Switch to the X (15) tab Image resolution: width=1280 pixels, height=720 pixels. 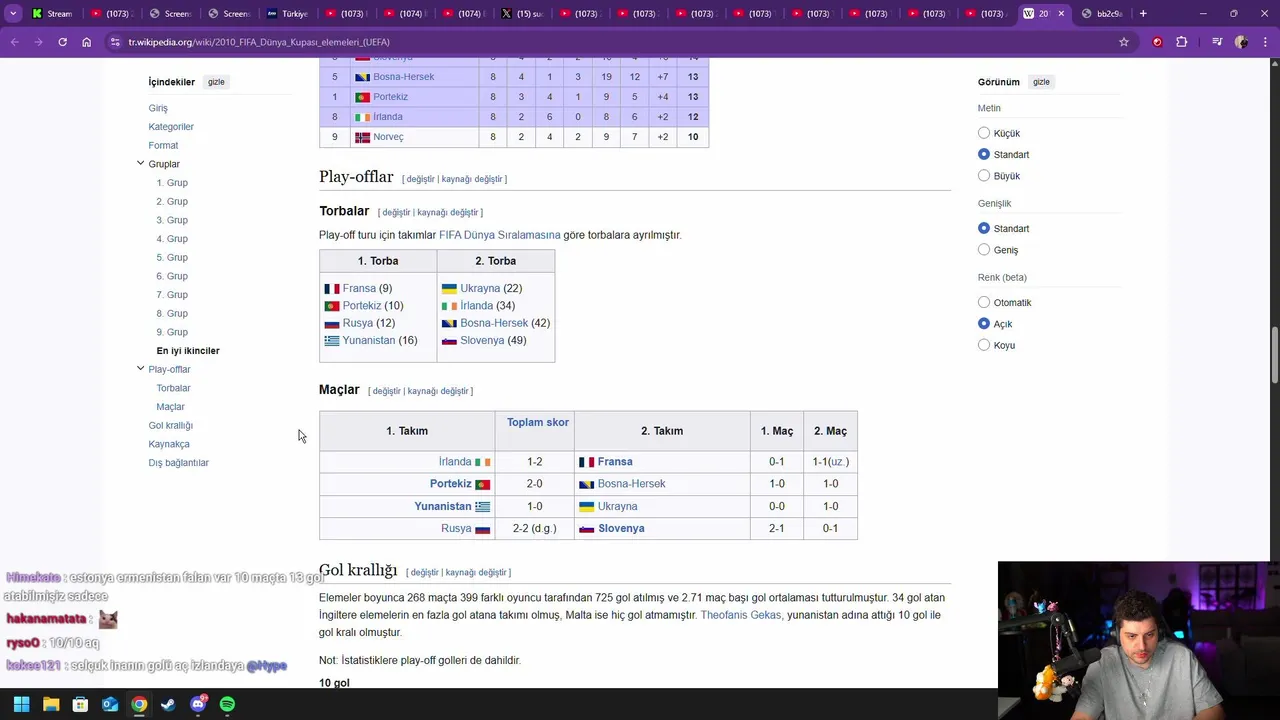pos(522,13)
